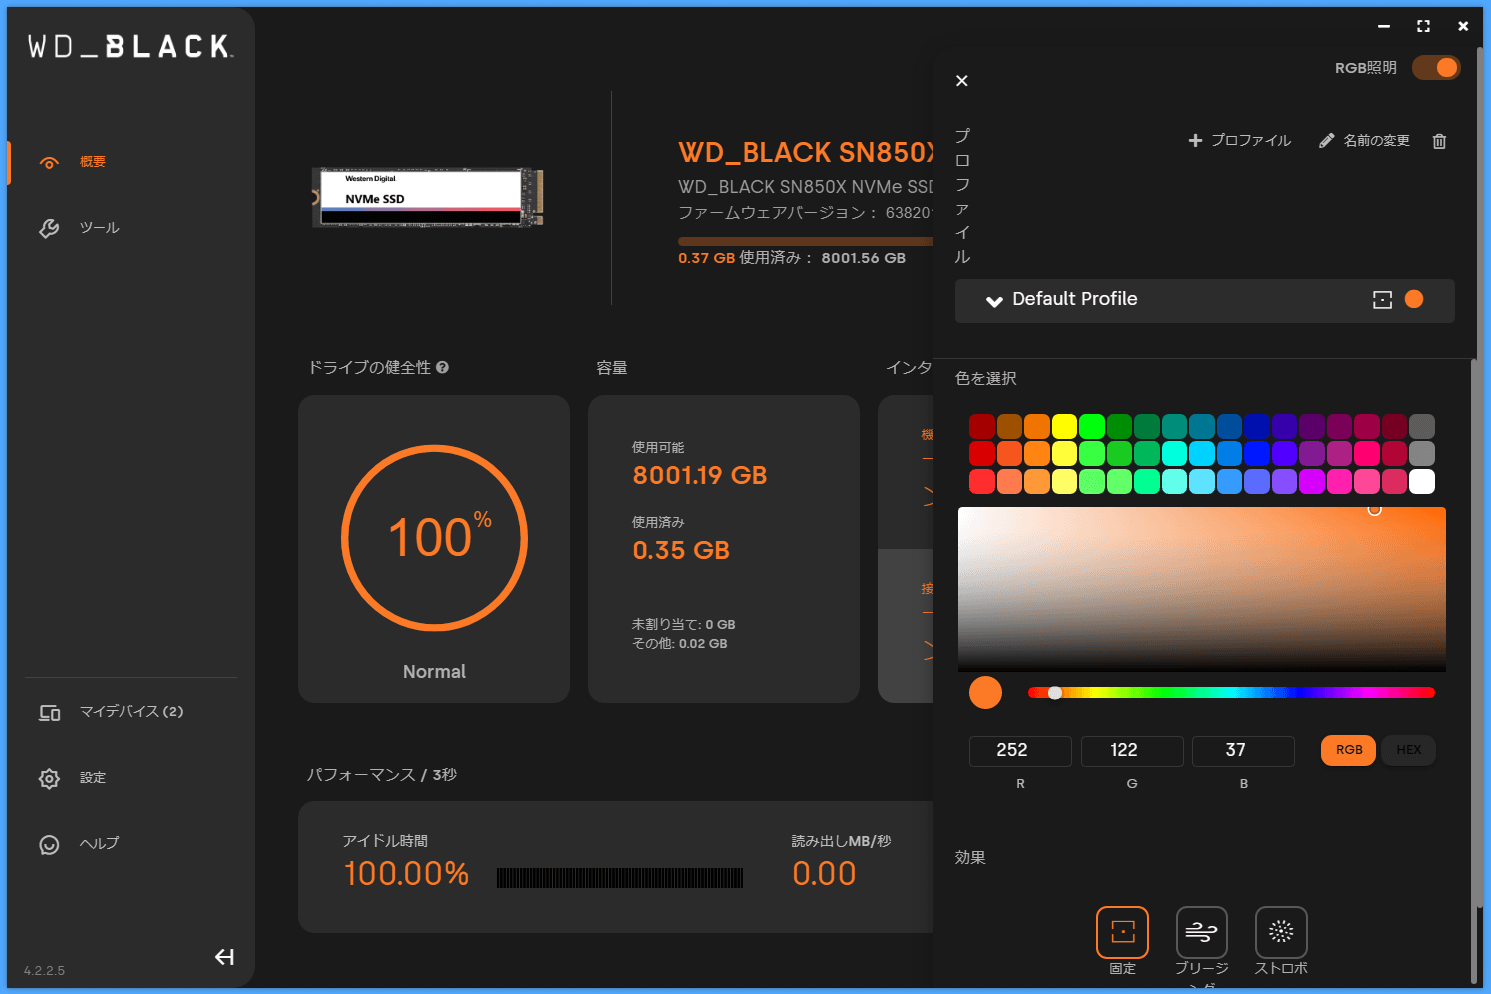Image resolution: width=1491 pixels, height=994 pixels.
Task: Close the RGB lighting panel with X
Action: (962, 81)
